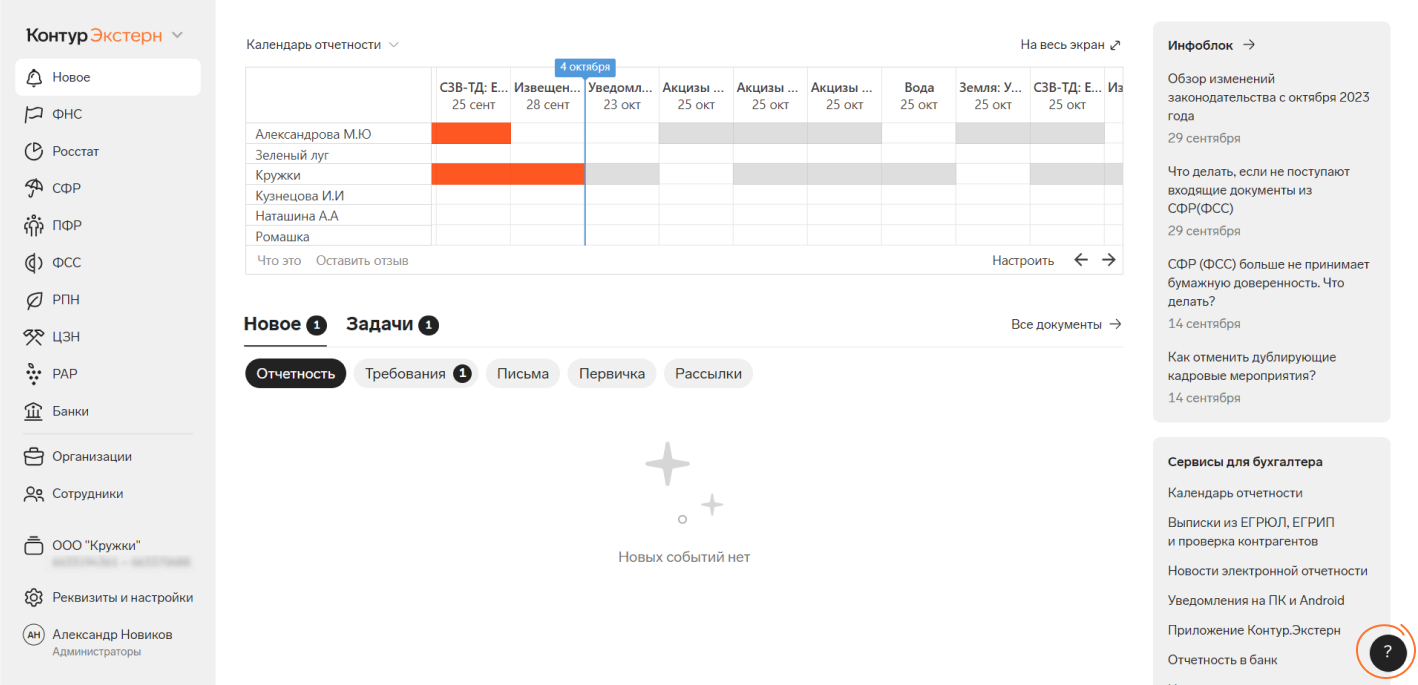Open article about дублирующие кадровые мероприятия
Viewport: 1418px width, 685px height.
pos(1251,366)
